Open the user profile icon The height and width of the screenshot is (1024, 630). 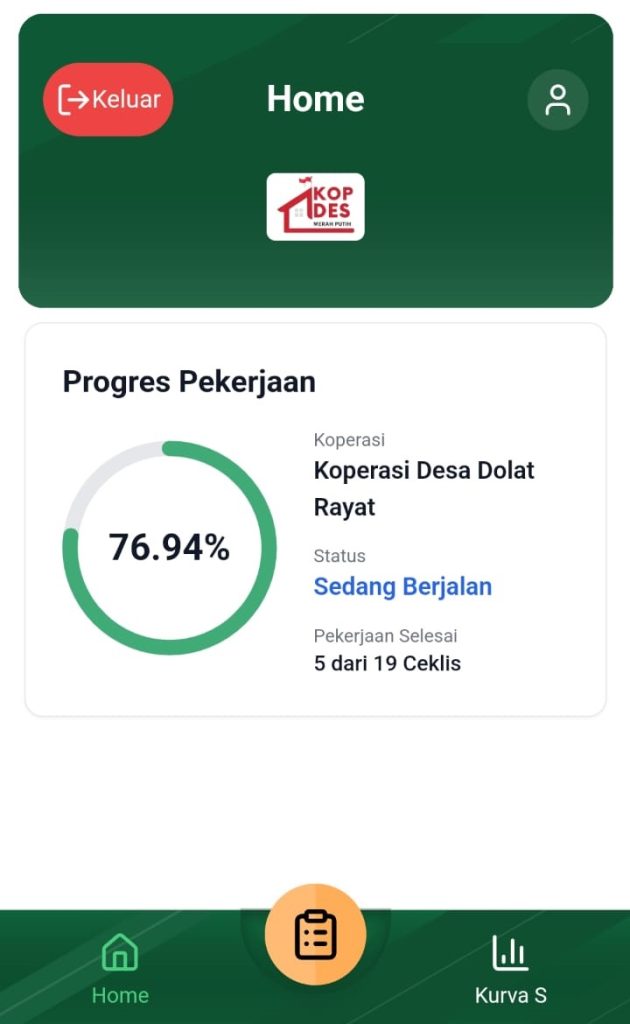557,99
